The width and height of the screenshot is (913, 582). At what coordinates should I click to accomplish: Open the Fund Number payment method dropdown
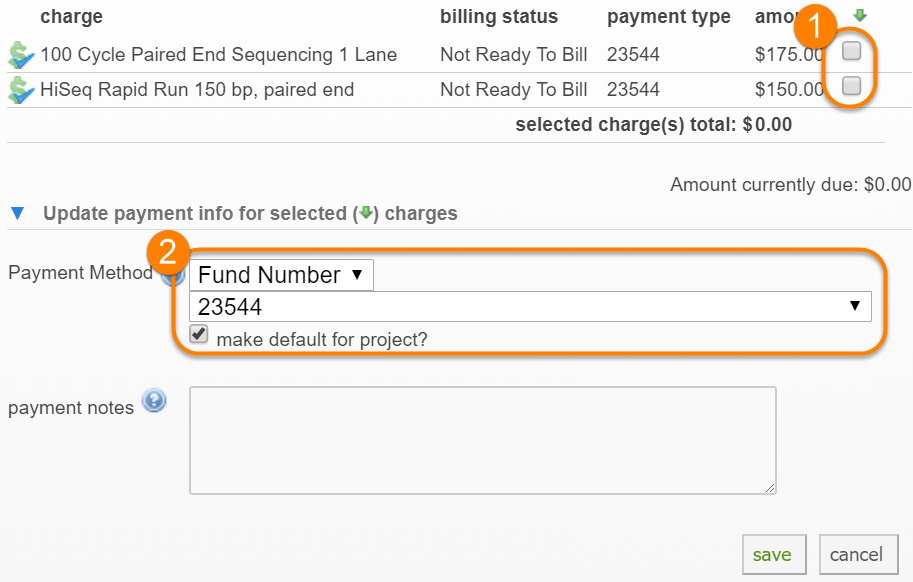pyautogui.click(x=281, y=275)
